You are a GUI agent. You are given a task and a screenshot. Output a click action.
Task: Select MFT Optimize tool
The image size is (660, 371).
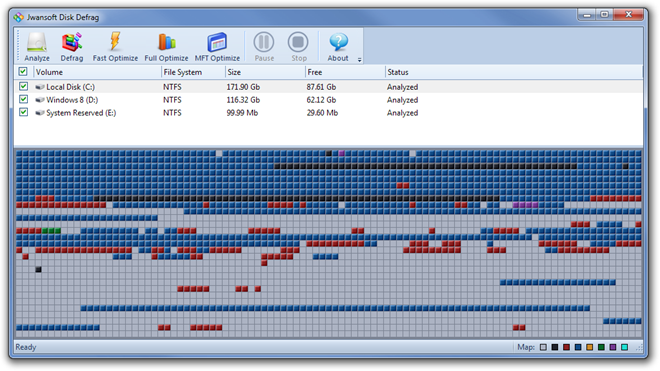[x=217, y=46]
